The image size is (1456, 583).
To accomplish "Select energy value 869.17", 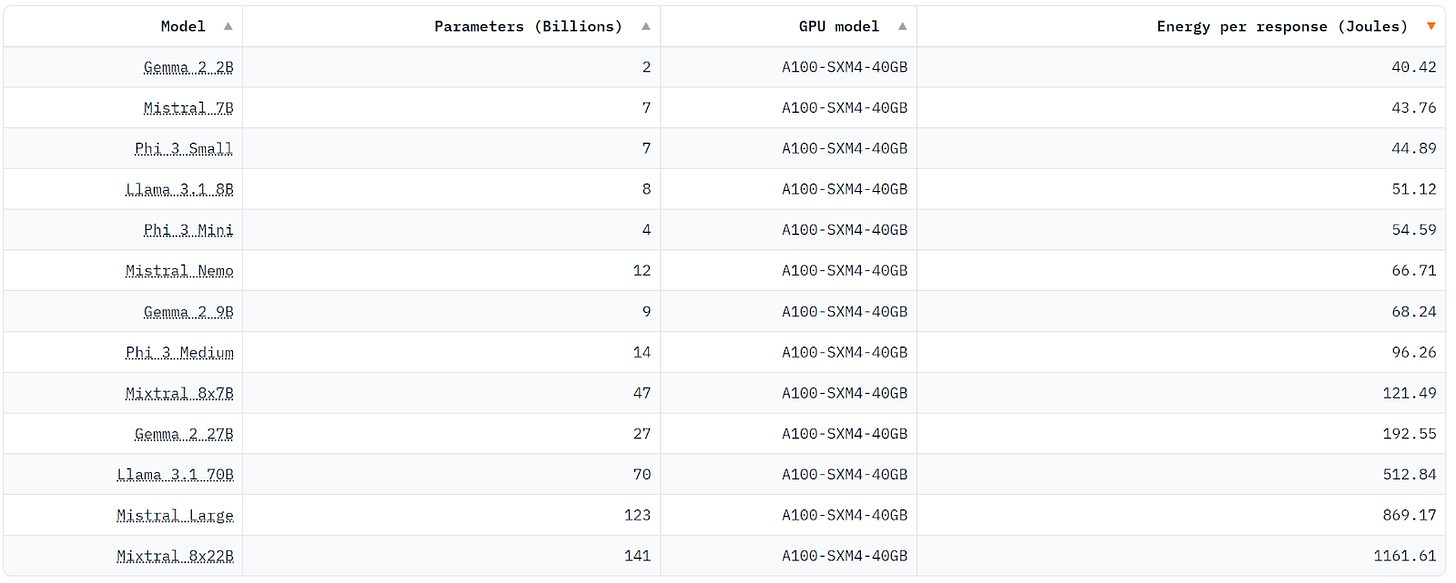I will click(1410, 516).
